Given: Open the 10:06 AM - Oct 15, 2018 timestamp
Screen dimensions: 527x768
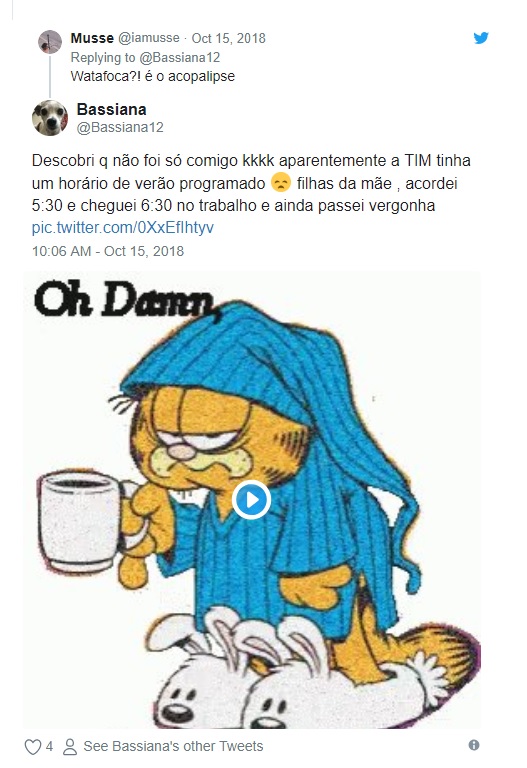Looking at the screenshot, I should (x=108, y=251).
